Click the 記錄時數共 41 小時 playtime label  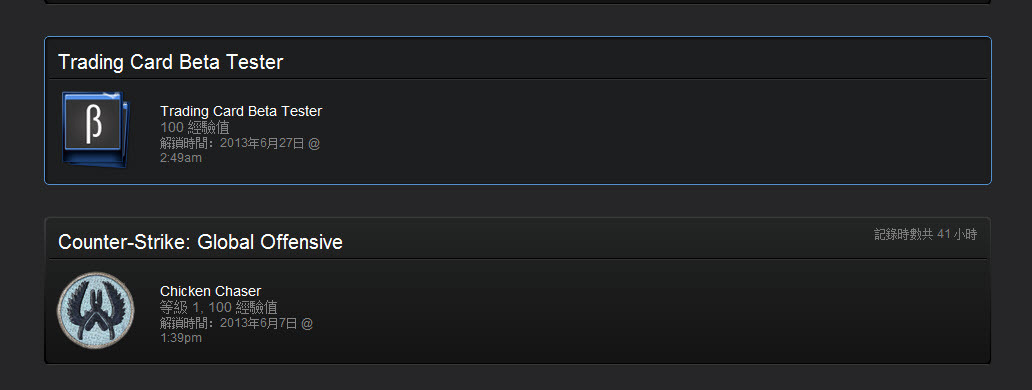click(x=925, y=234)
